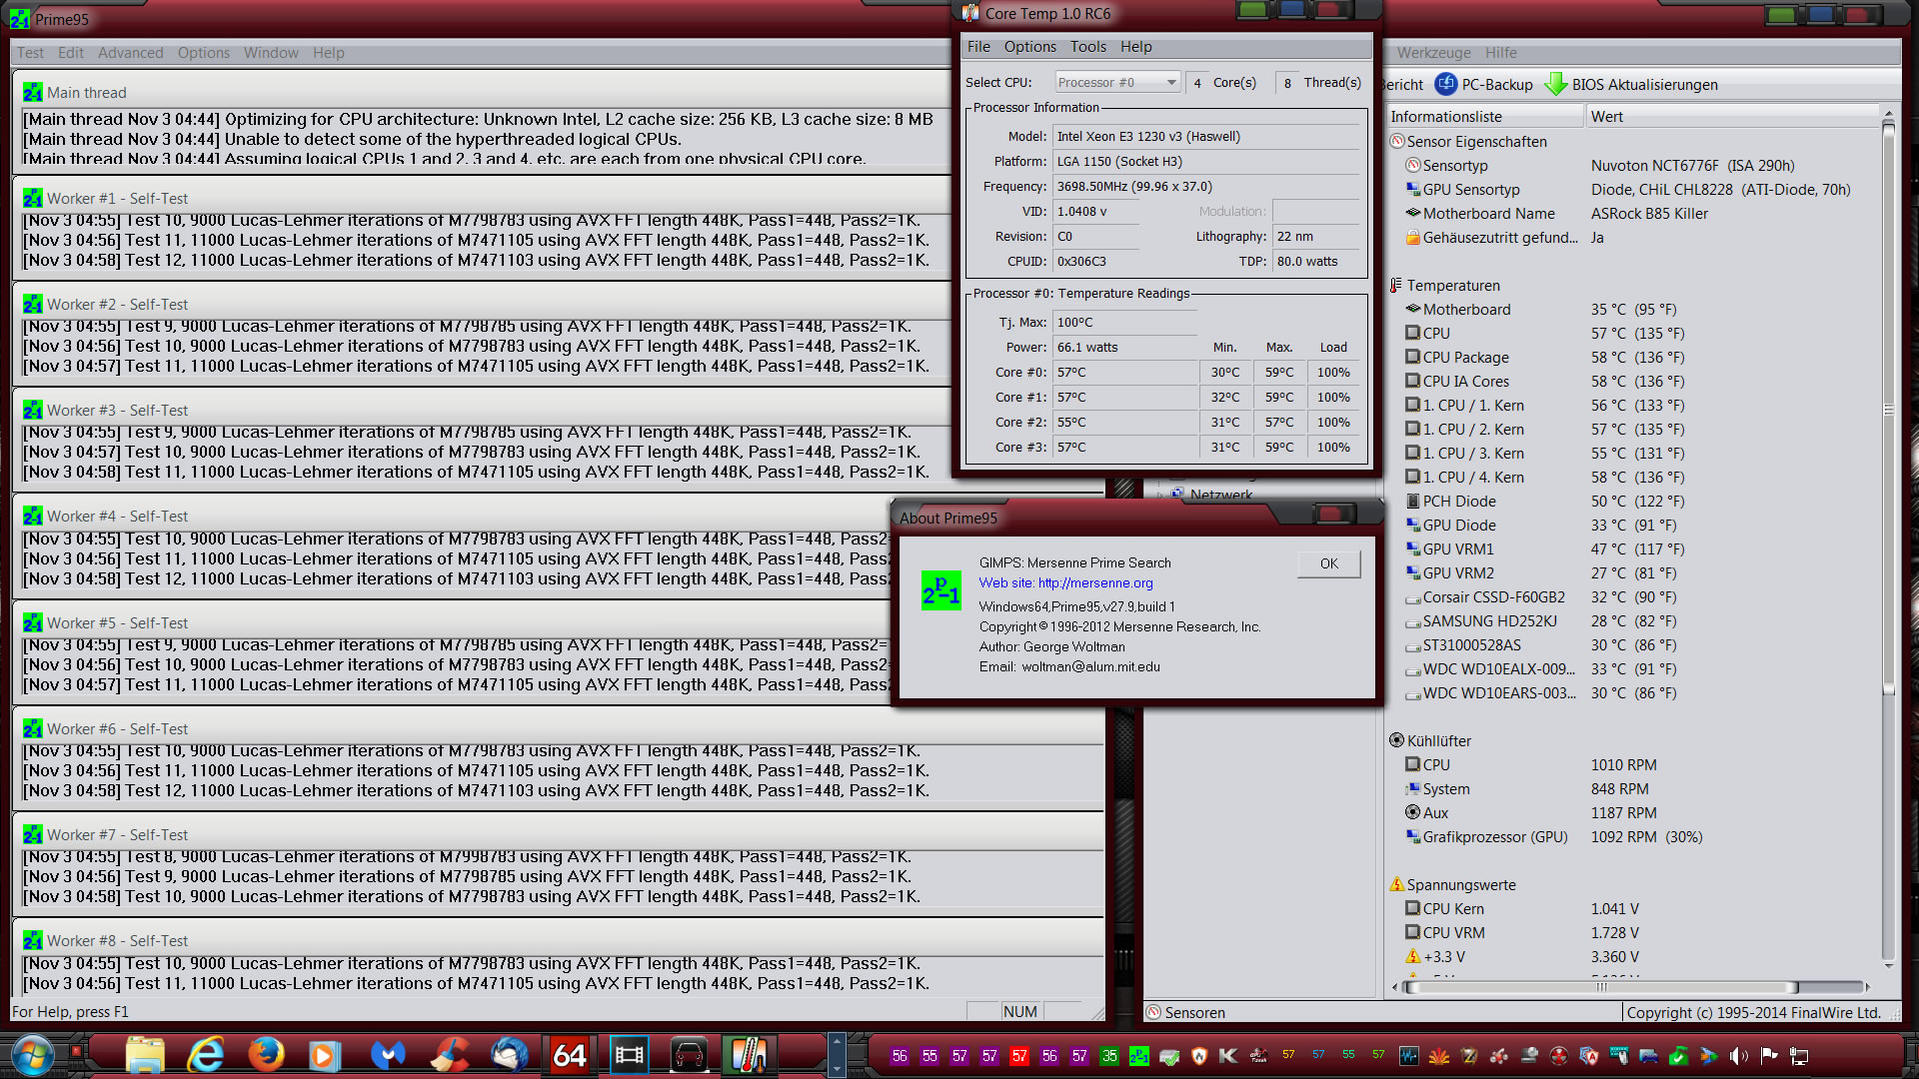Open the Prime95 Advanced menu
The image size is (1919, 1079).
click(x=130, y=53)
